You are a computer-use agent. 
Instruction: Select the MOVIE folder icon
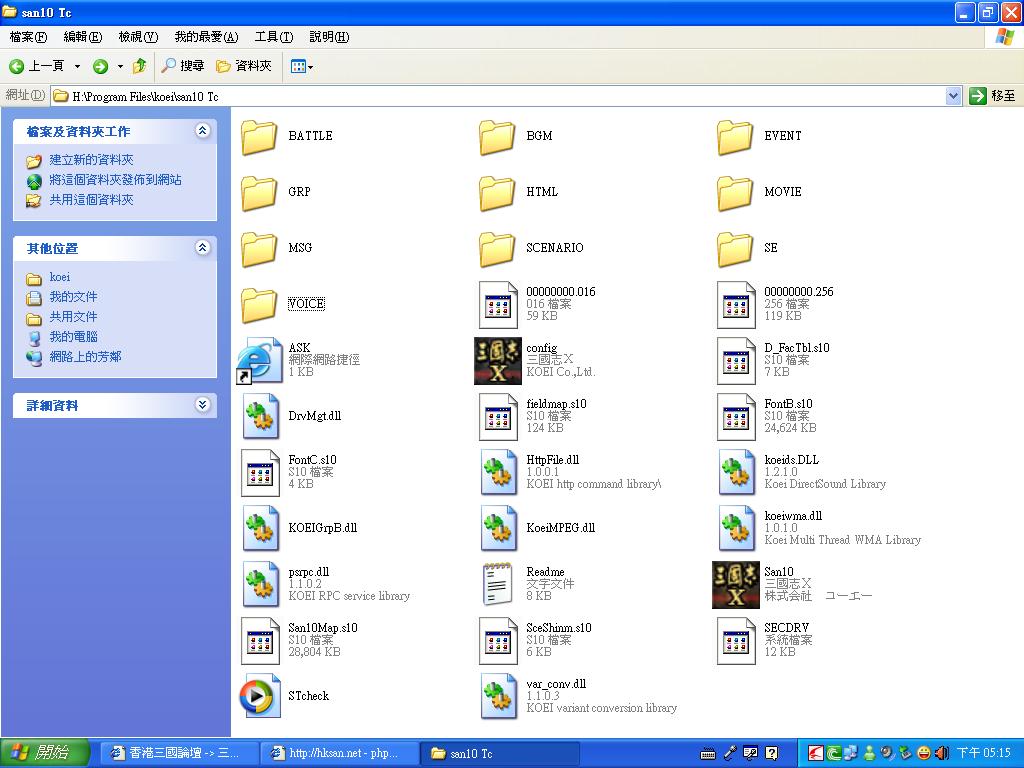735,193
